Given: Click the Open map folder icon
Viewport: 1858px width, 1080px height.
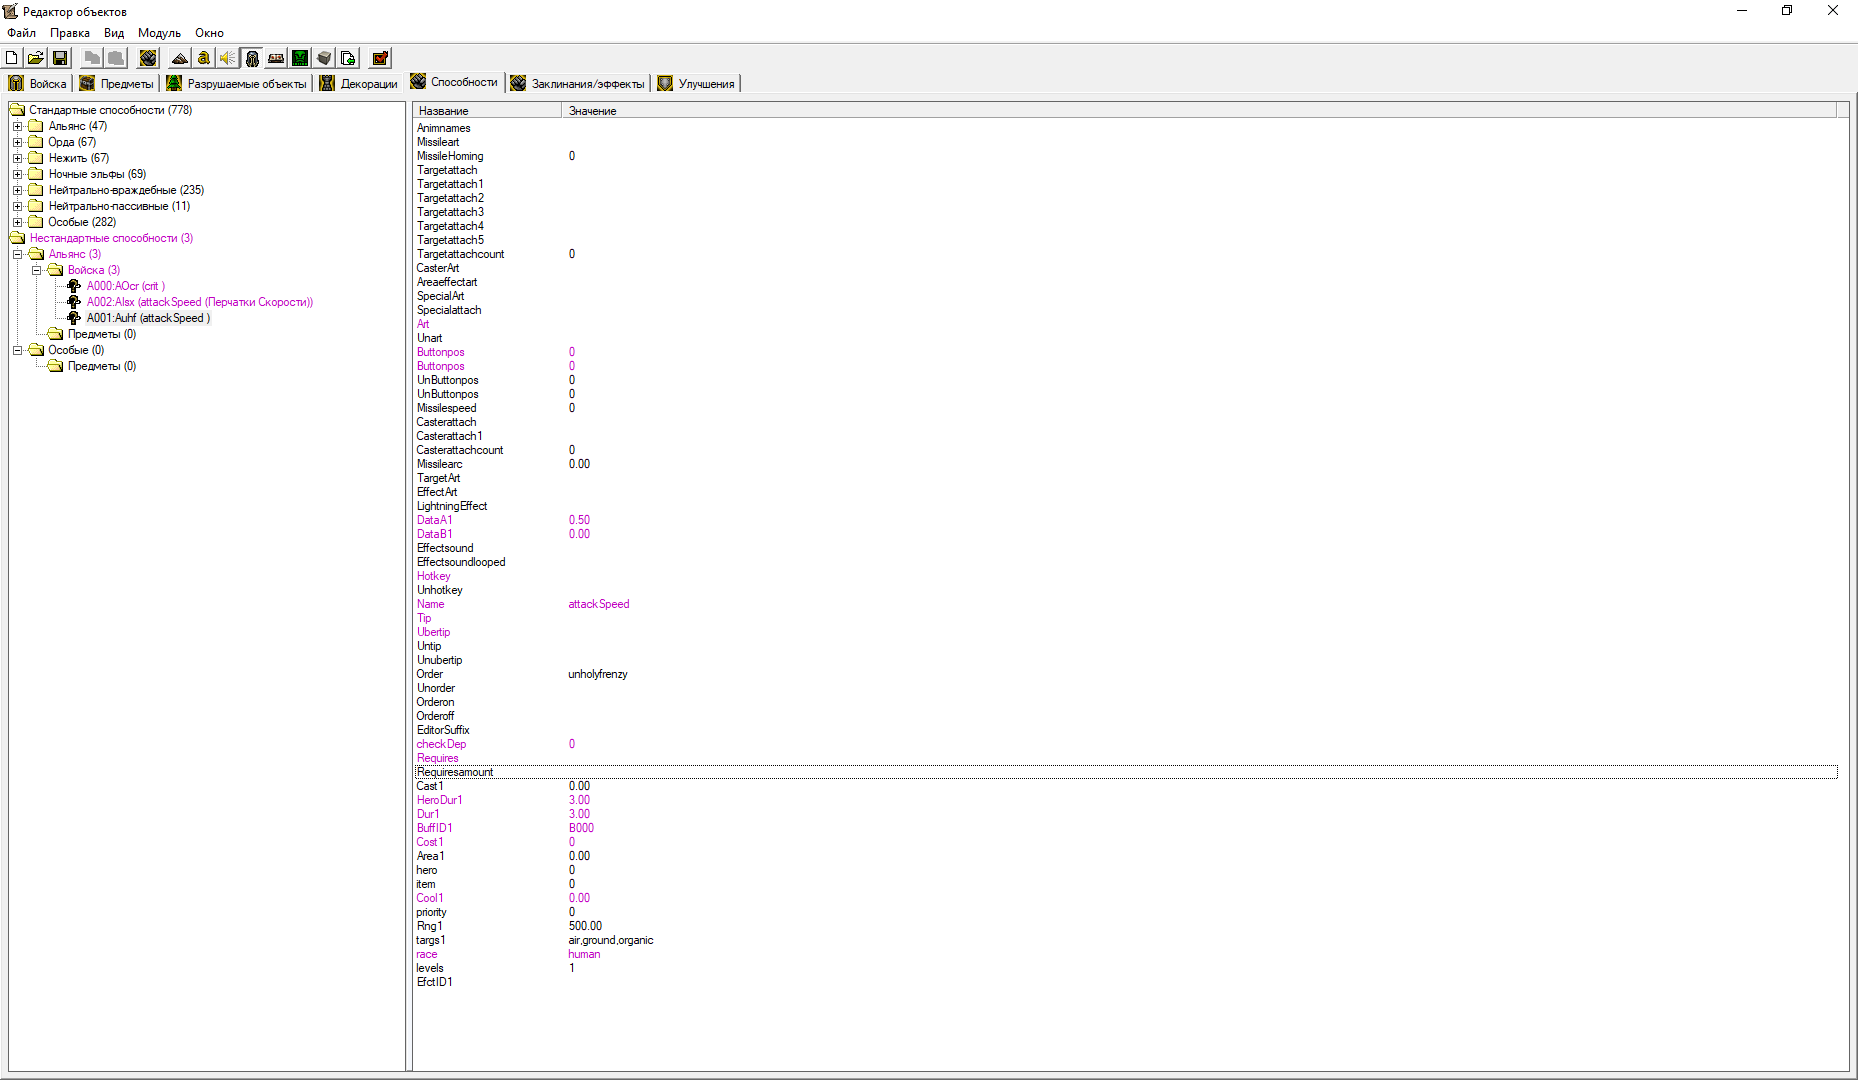Looking at the screenshot, I should coord(36,58).
